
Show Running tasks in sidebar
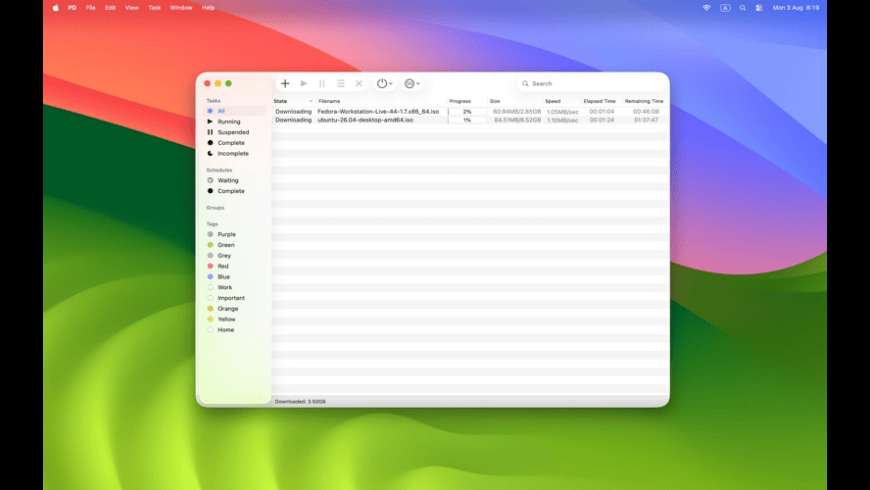235,122
